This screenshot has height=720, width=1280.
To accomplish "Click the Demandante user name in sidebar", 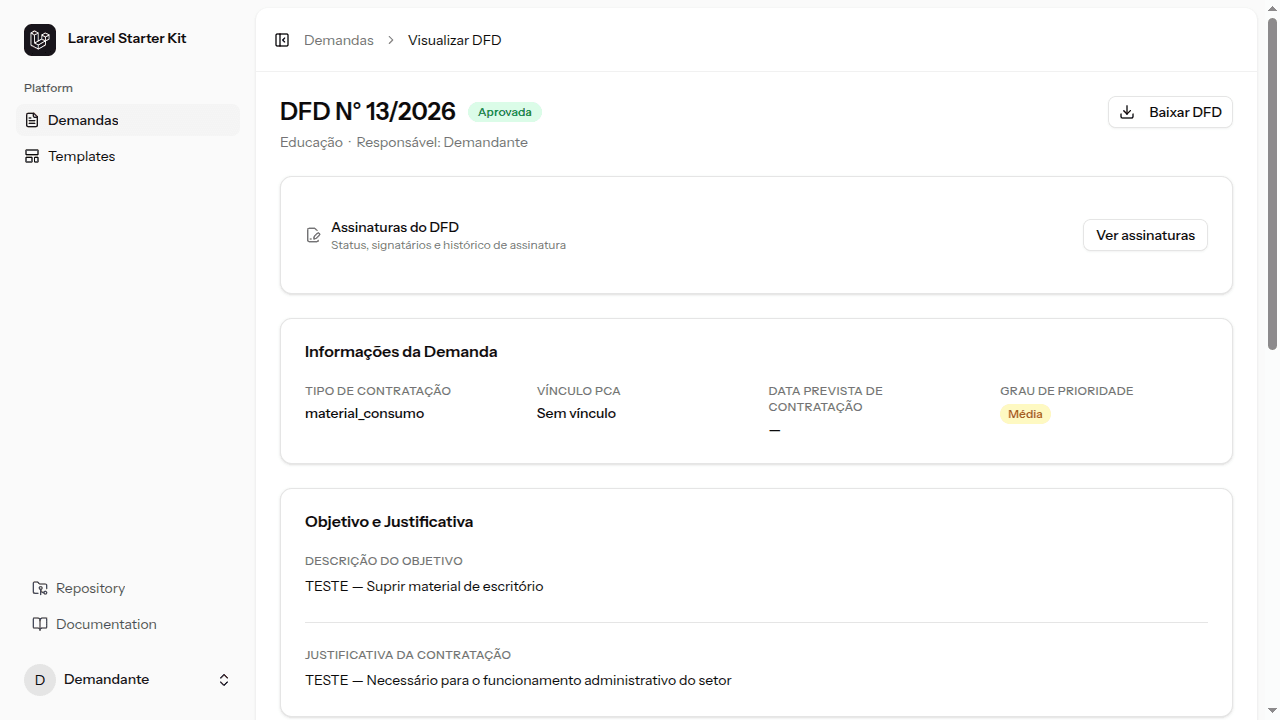I will click(106, 679).
